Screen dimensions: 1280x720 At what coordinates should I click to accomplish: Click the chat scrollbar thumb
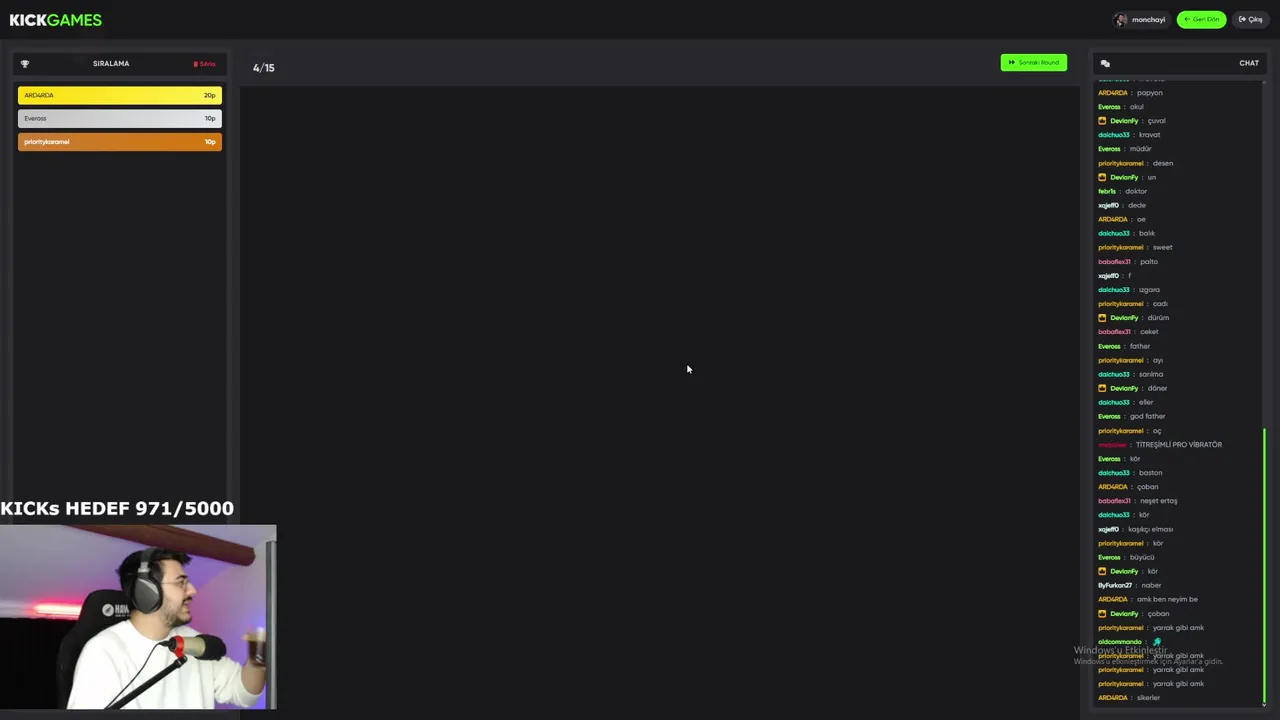[x=1264, y=565]
